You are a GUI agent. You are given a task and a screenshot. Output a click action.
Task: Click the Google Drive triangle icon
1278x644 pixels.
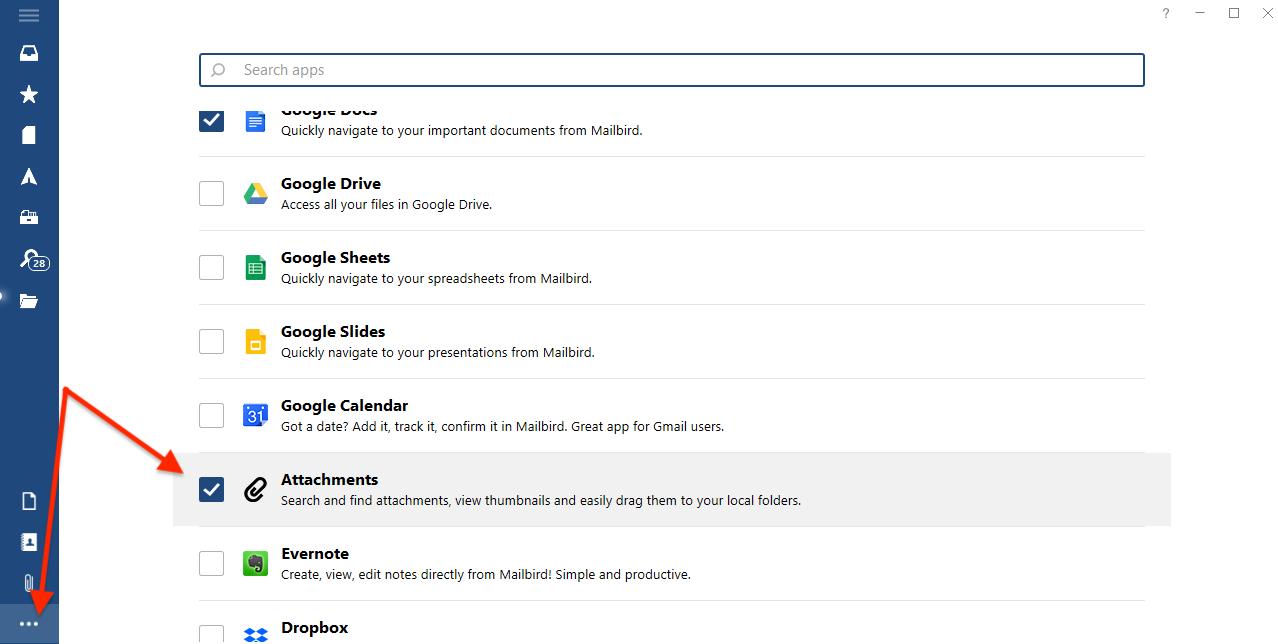[x=255, y=194]
